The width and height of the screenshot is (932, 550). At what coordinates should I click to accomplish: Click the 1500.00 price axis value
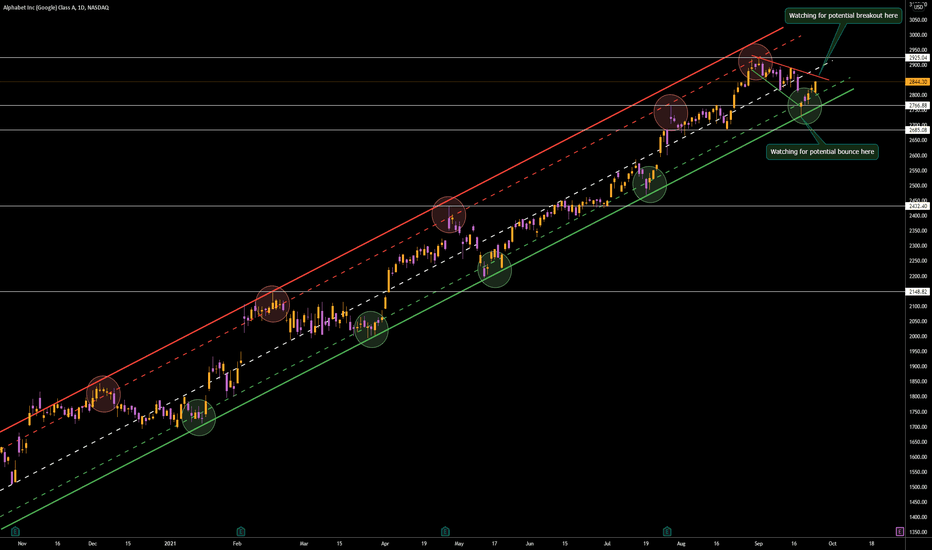(x=918, y=487)
